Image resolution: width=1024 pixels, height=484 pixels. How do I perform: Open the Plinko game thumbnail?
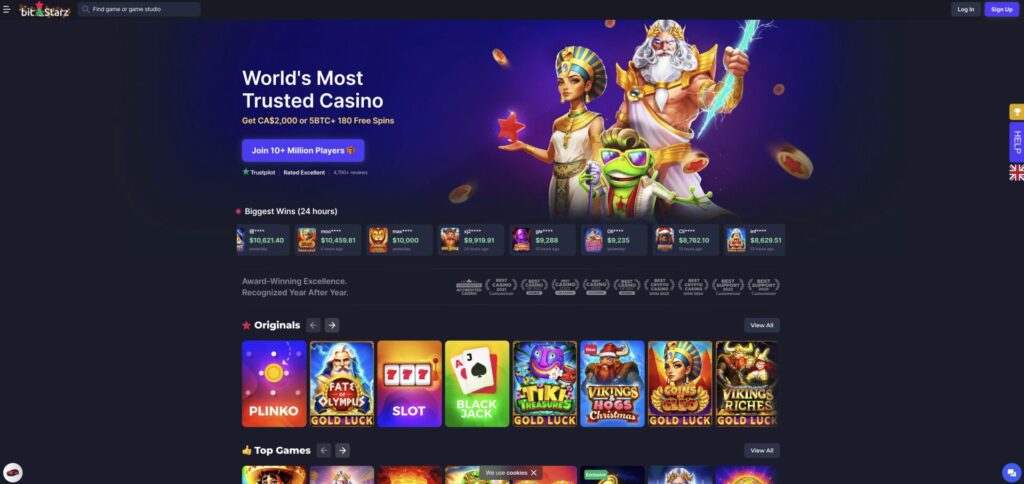274,383
